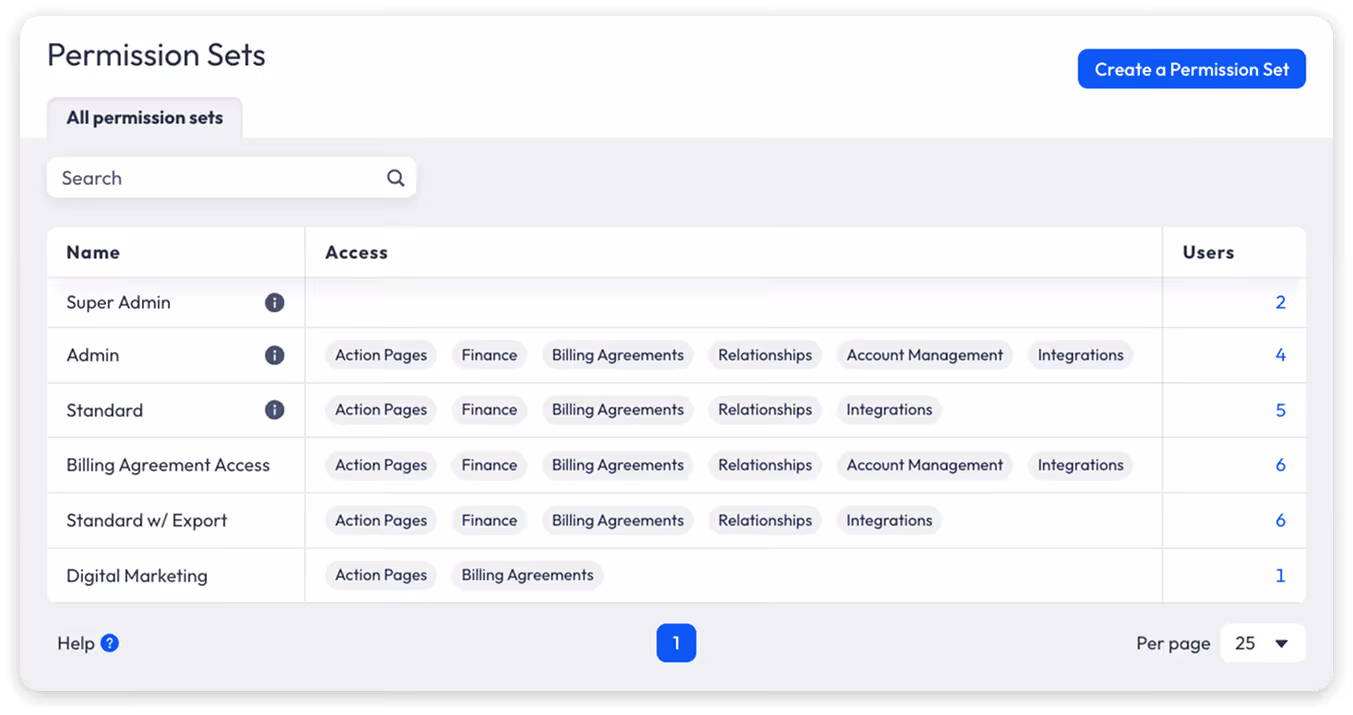Click the 1 user link for Digital Marketing
The height and width of the screenshot is (715, 1353).
(x=1280, y=575)
